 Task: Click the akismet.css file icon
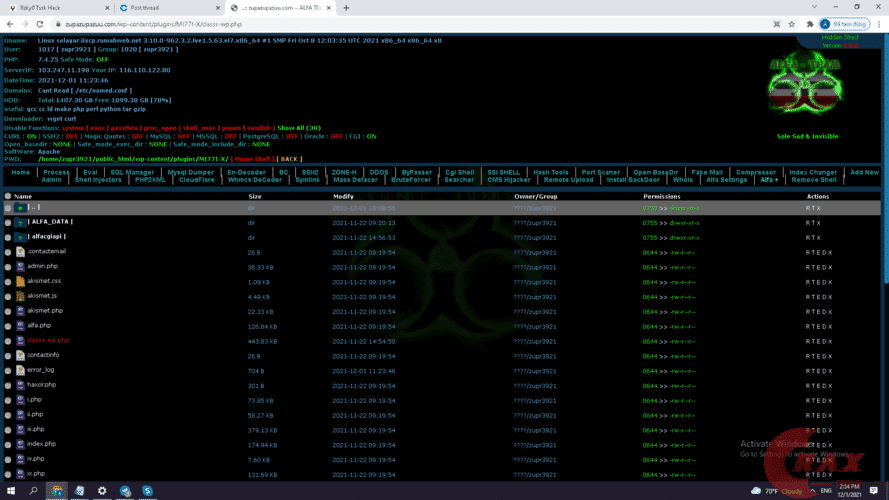click(20, 282)
